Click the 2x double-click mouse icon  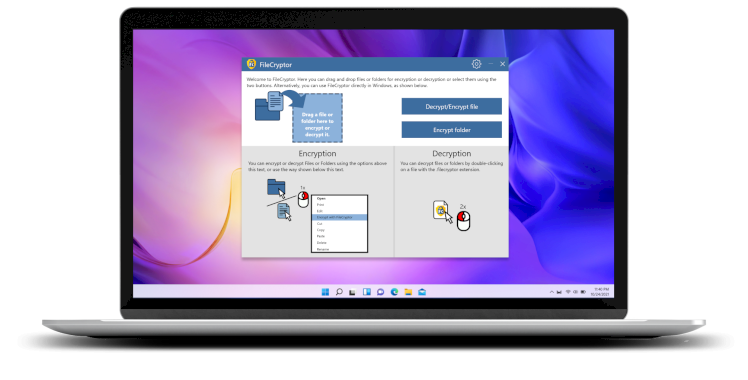click(x=463, y=221)
